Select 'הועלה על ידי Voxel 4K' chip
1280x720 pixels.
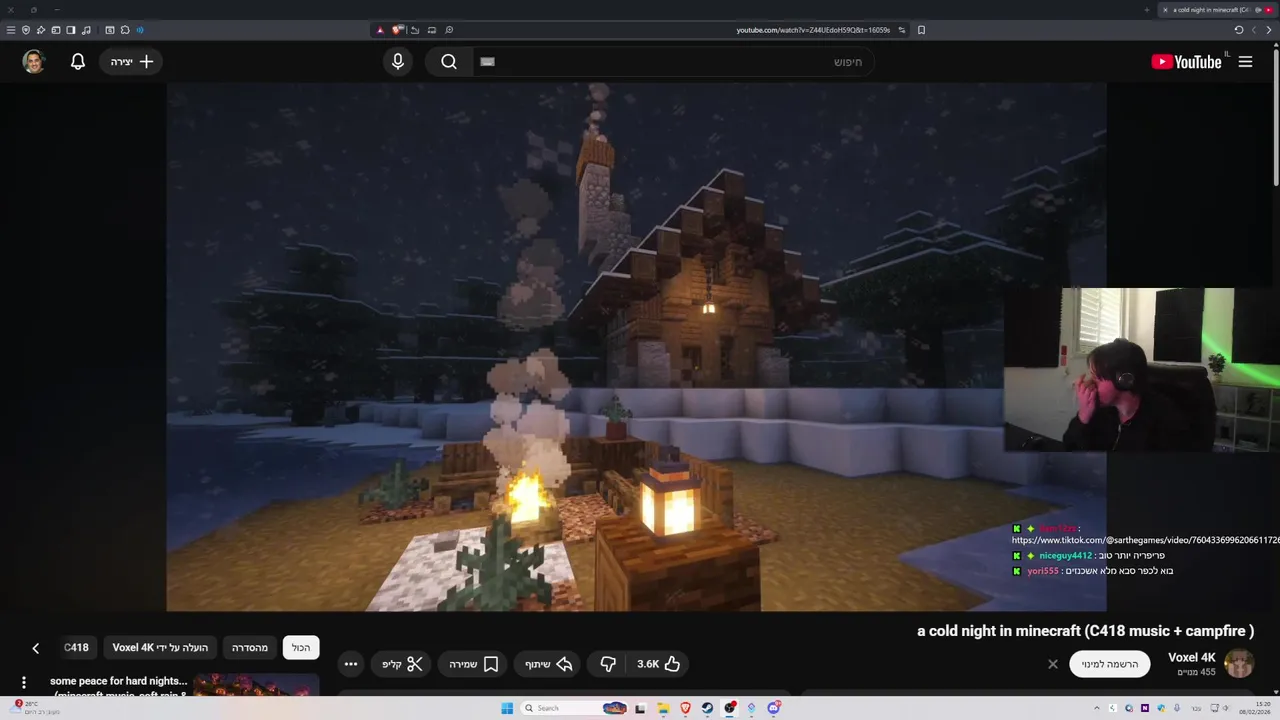click(x=160, y=648)
